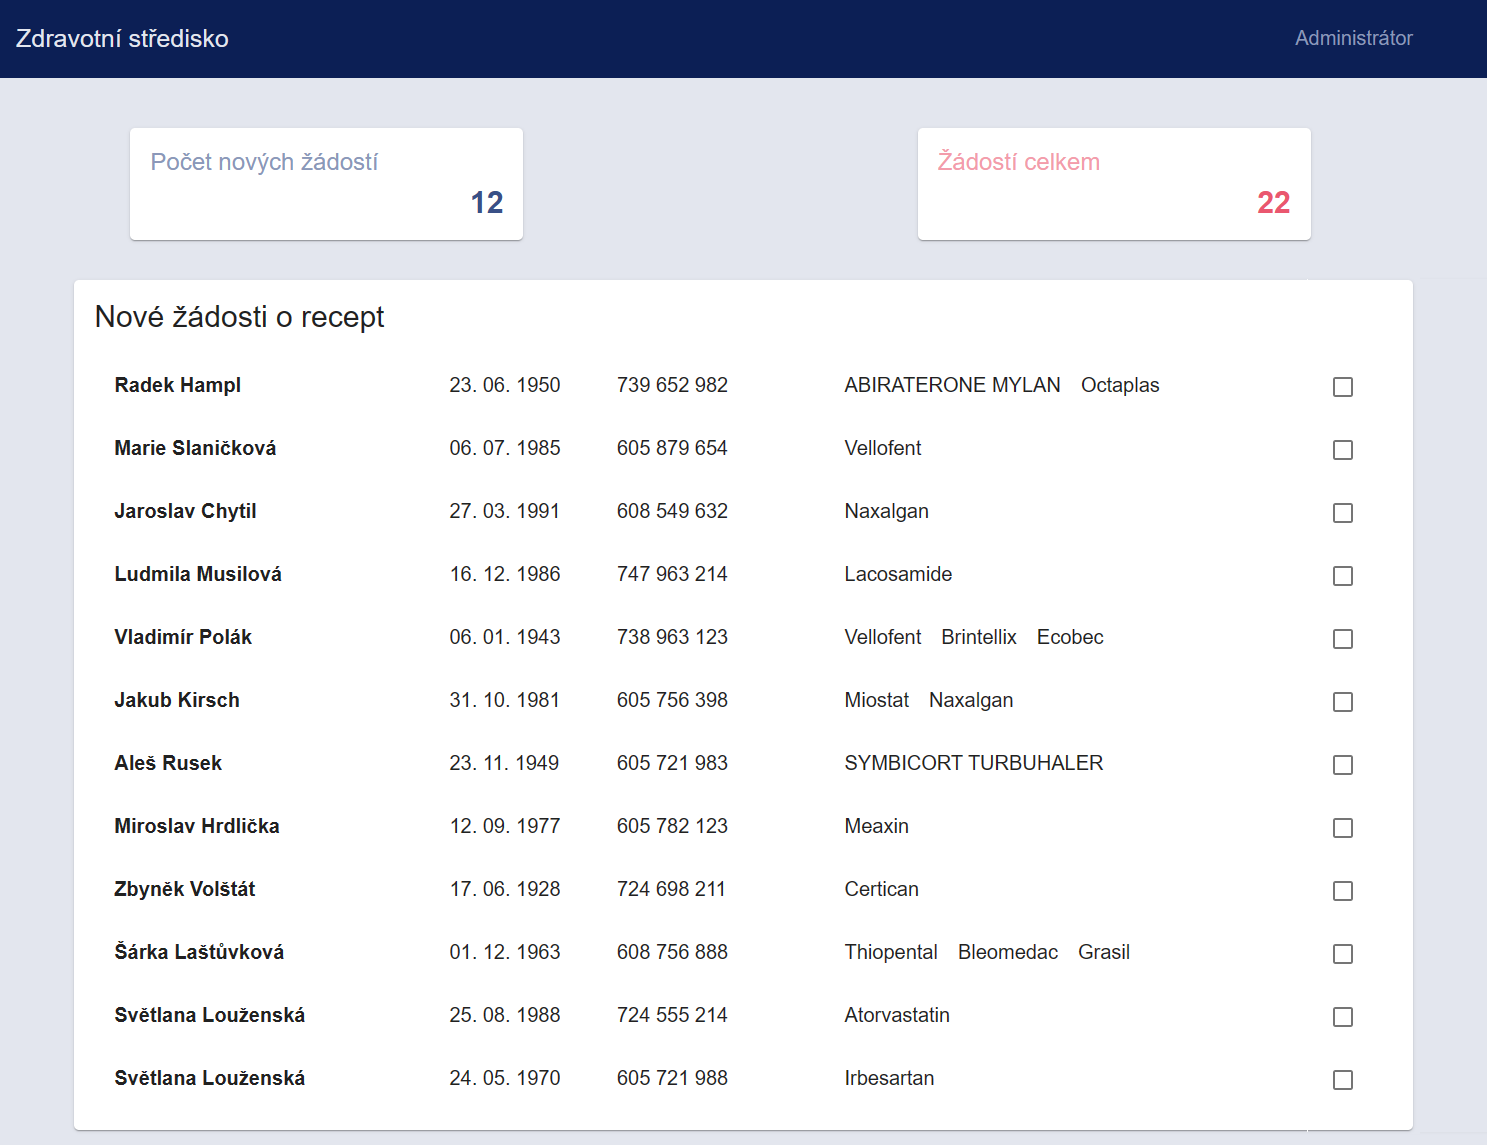
Task: Select Miroslav Hrdlička's checkbox
Action: click(x=1342, y=828)
